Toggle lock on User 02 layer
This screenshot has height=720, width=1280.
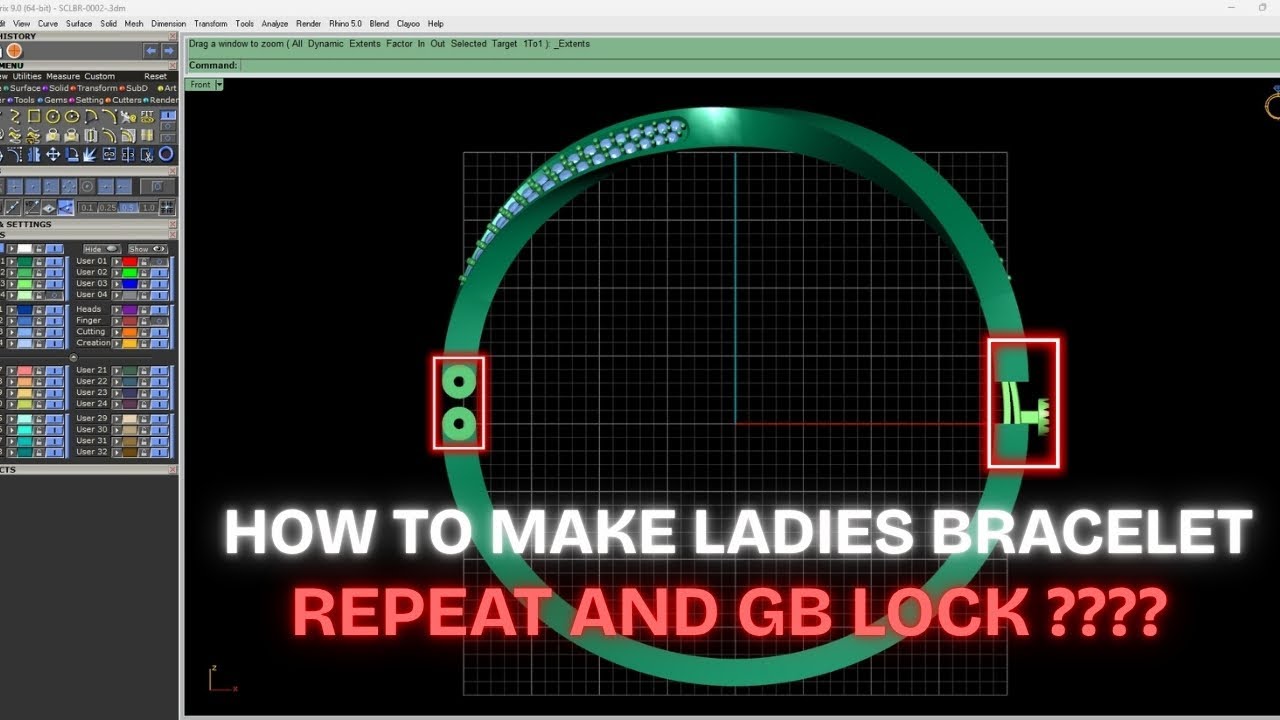tap(144, 273)
